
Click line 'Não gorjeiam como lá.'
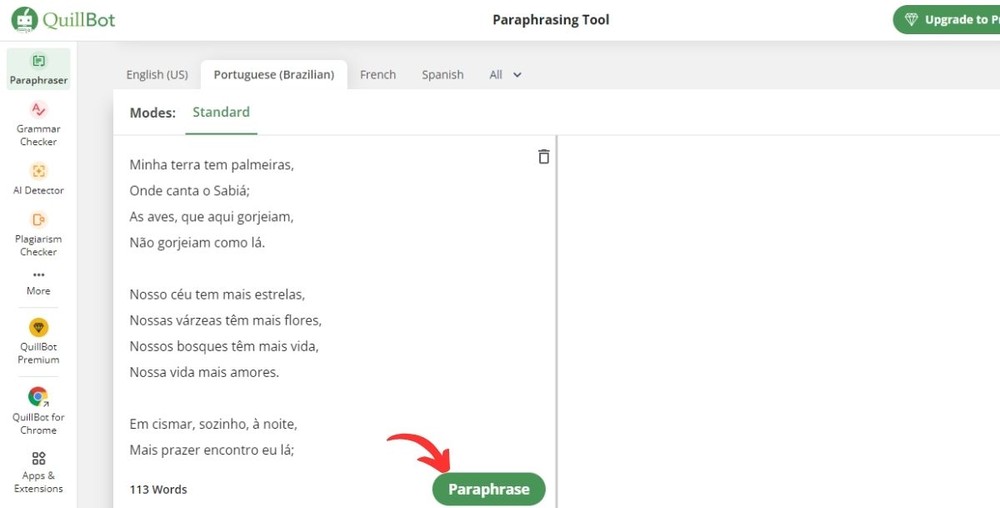196,243
